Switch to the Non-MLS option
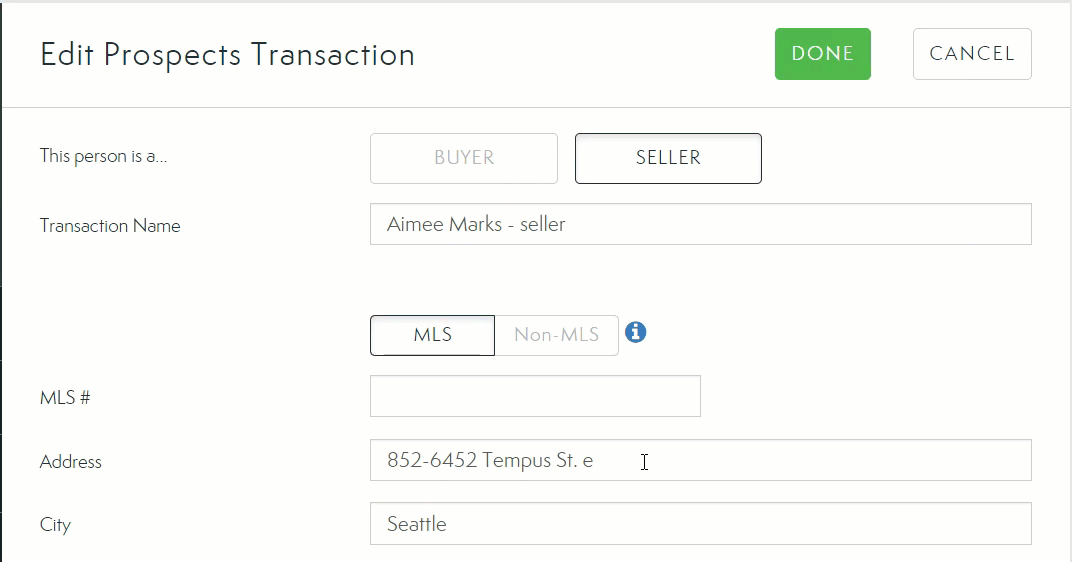Viewport: 1072px width, 562px height. pos(556,335)
